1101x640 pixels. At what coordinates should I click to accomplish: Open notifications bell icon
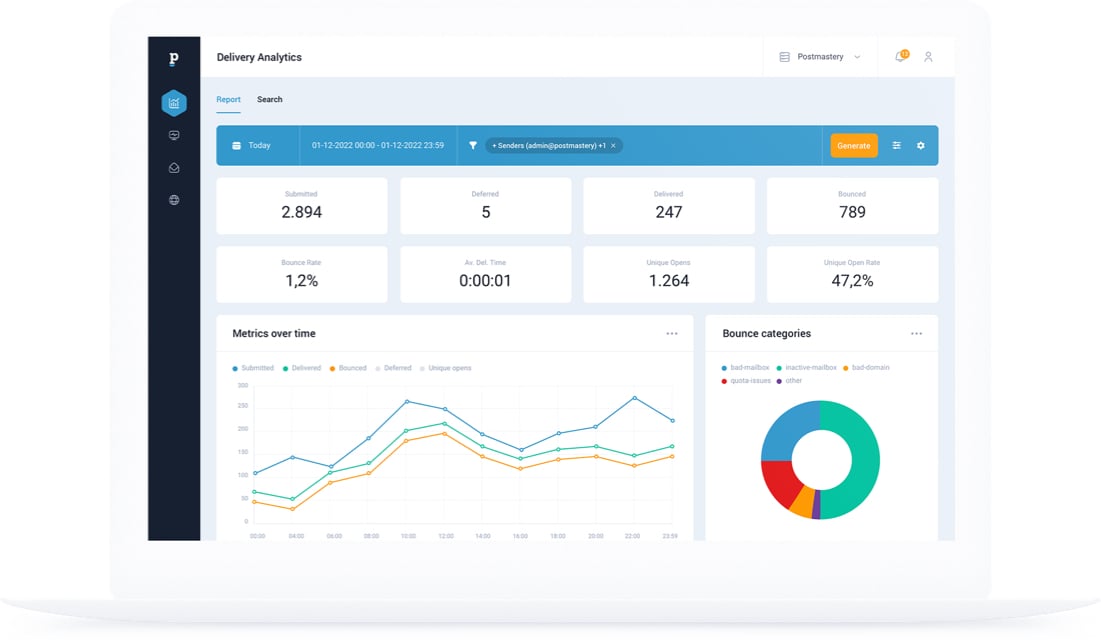tap(900, 57)
